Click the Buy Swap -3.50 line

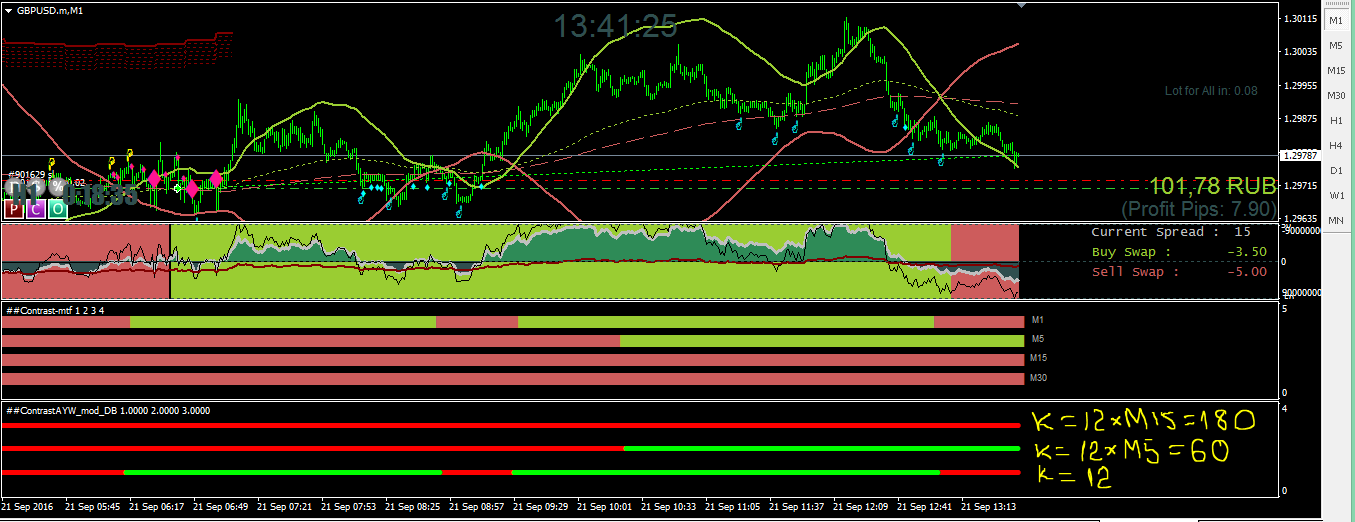(1179, 252)
